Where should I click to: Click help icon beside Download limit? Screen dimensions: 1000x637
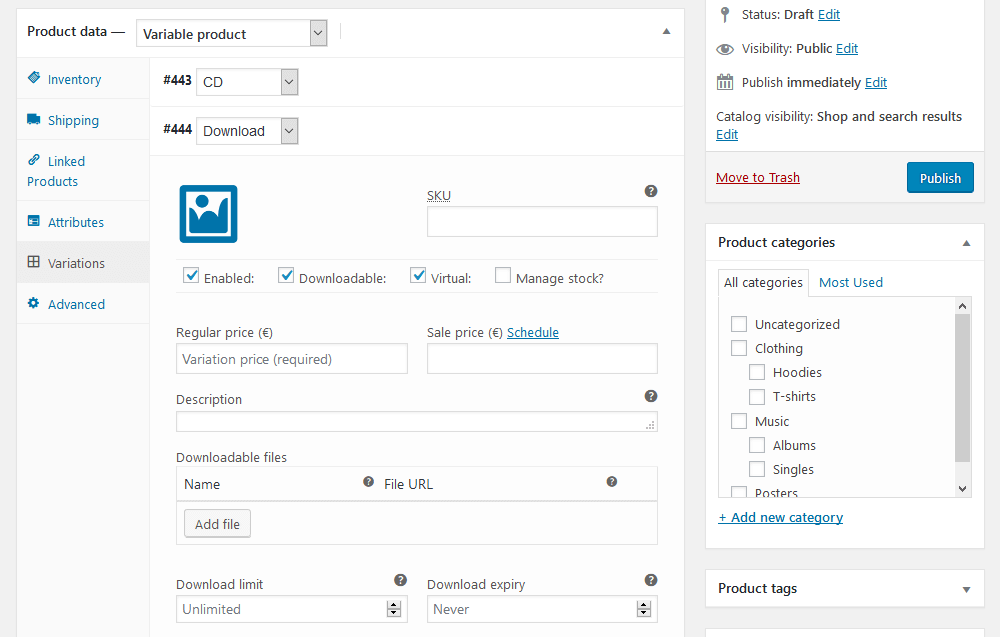[400, 580]
